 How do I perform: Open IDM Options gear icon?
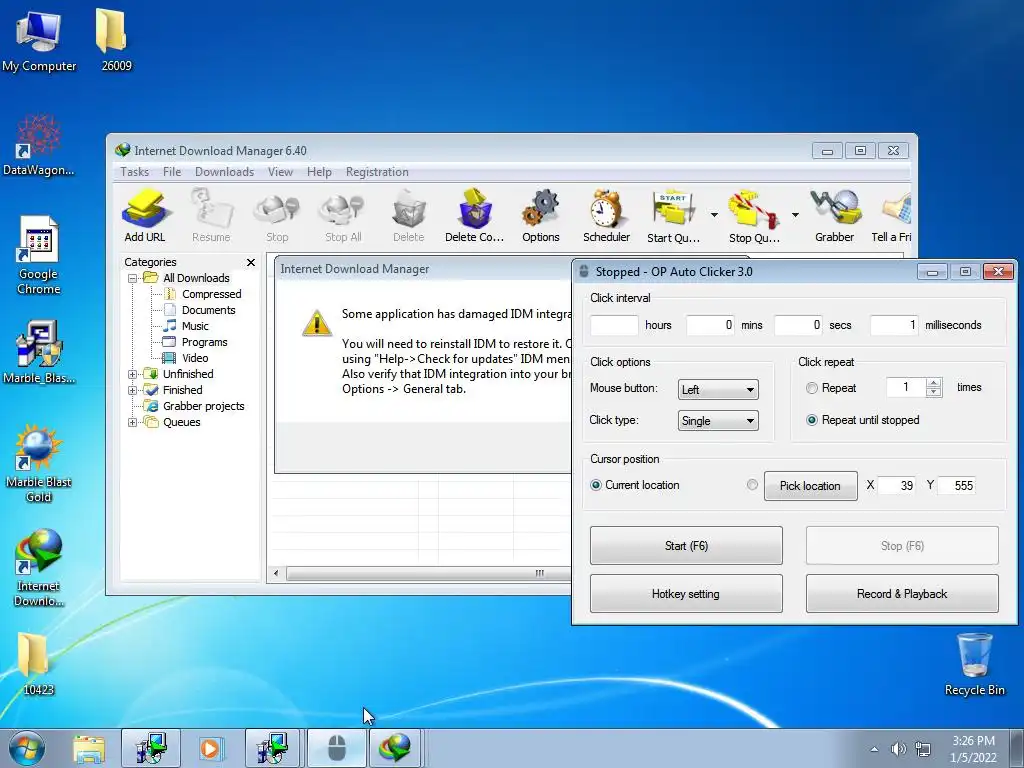coord(541,216)
